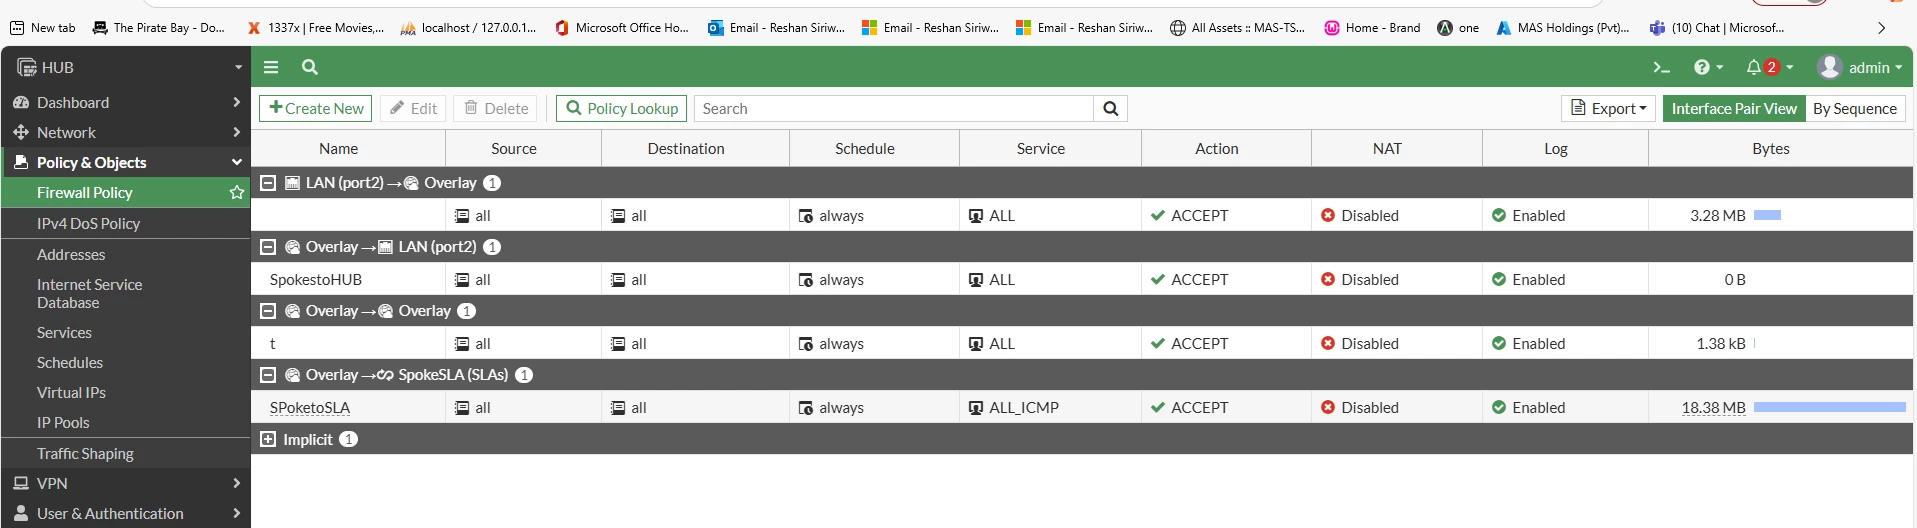
Task: Open the CLI console icon
Action: click(x=1661, y=67)
